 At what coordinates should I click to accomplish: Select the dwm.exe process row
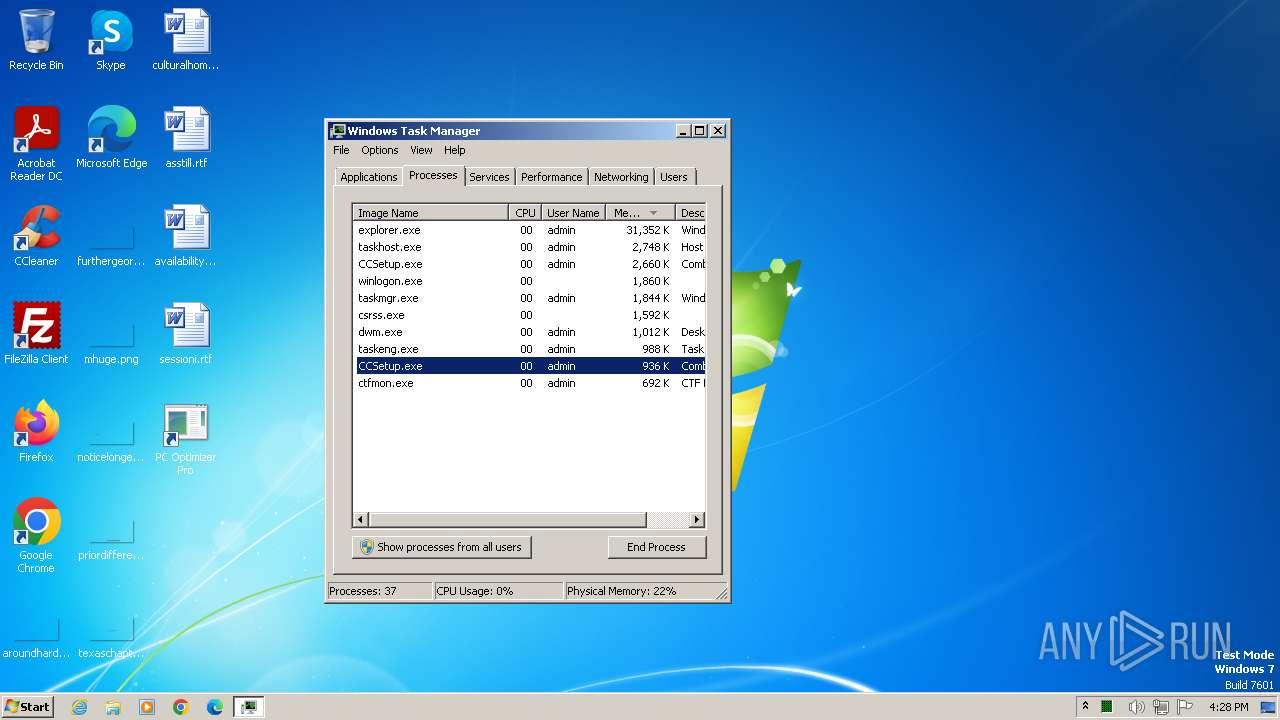pos(530,332)
